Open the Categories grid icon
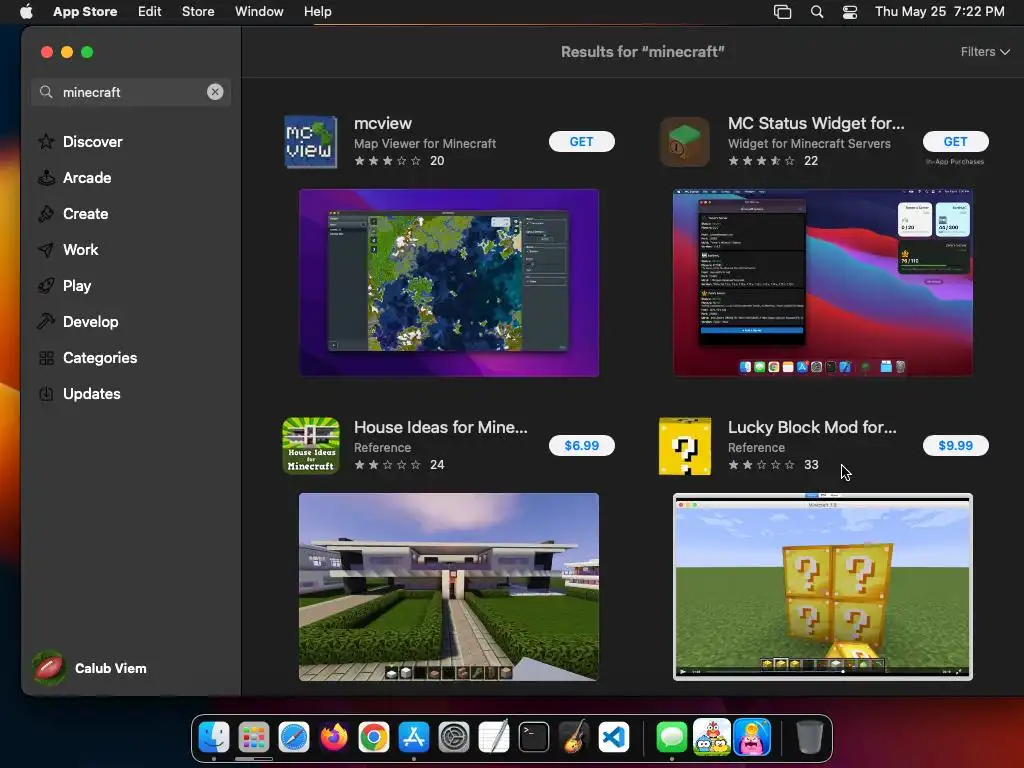The height and width of the screenshot is (768, 1024). click(46, 358)
